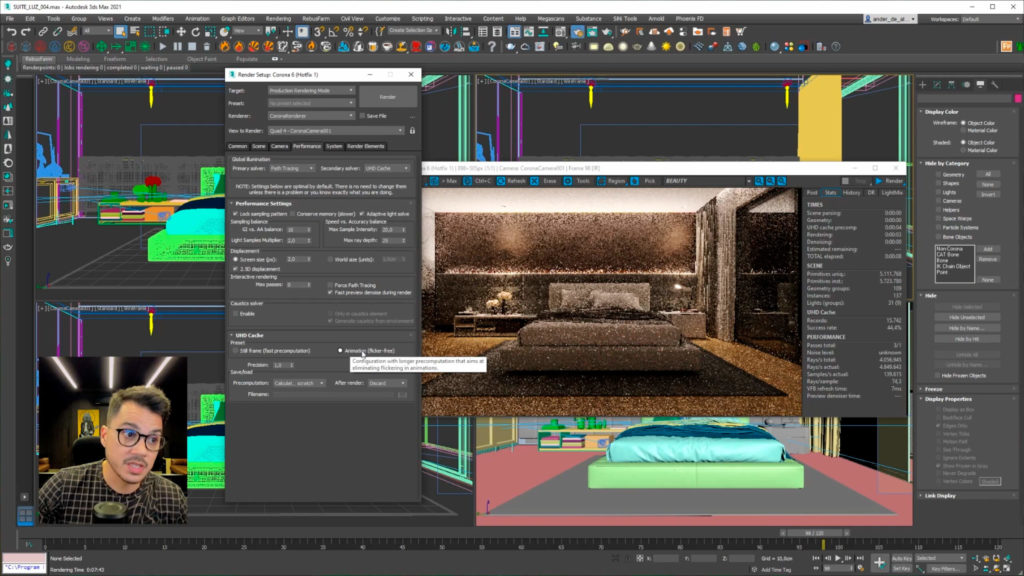Open the Rendering menu
The height and width of the screenshot is (576, 1024).
tap(278, 18)
